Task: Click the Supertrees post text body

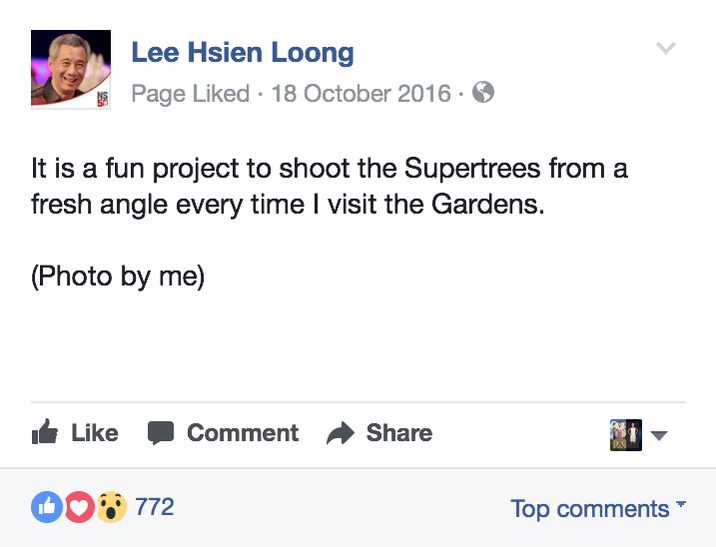Action: (x=329, y=186)
